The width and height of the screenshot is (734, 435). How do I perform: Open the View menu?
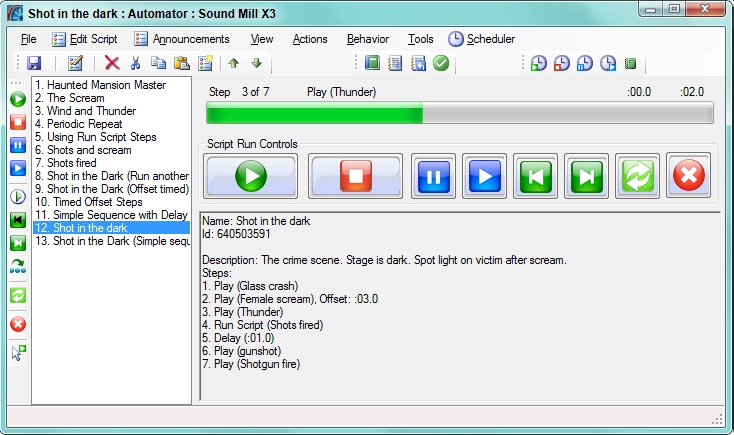[x=262, y=39]
